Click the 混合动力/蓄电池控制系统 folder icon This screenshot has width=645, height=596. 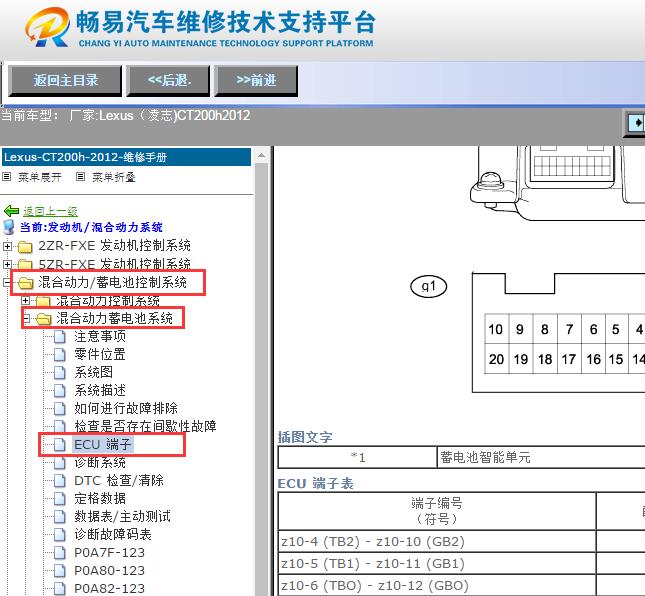tap(26, 283)
